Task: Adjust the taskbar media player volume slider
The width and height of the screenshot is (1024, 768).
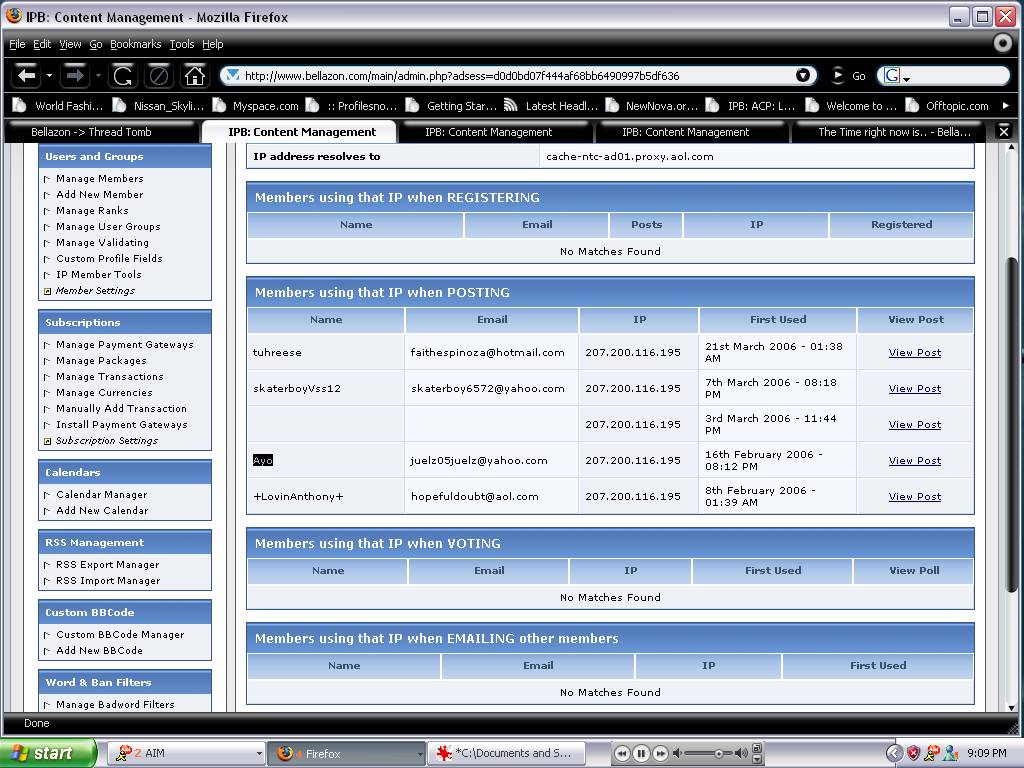Action: coord(717,753)
